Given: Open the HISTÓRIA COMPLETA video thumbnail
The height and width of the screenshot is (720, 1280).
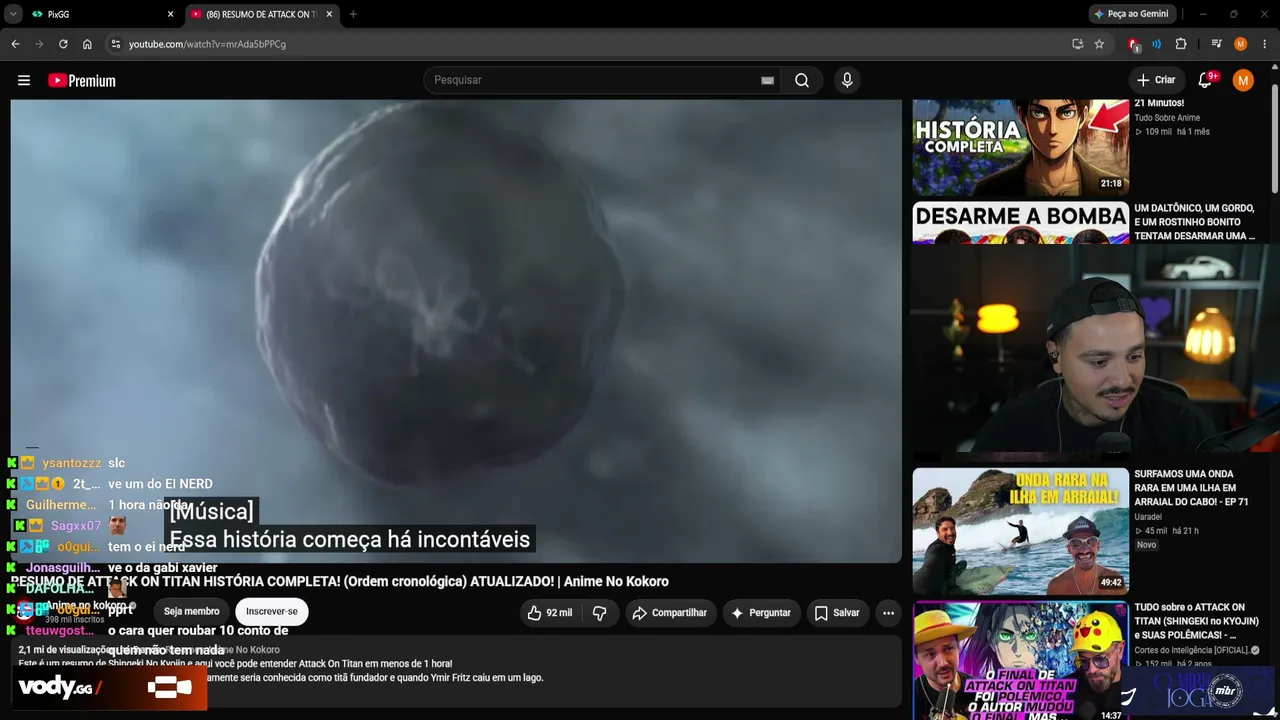Looking at the screenshot, I should click(1020, 146).
